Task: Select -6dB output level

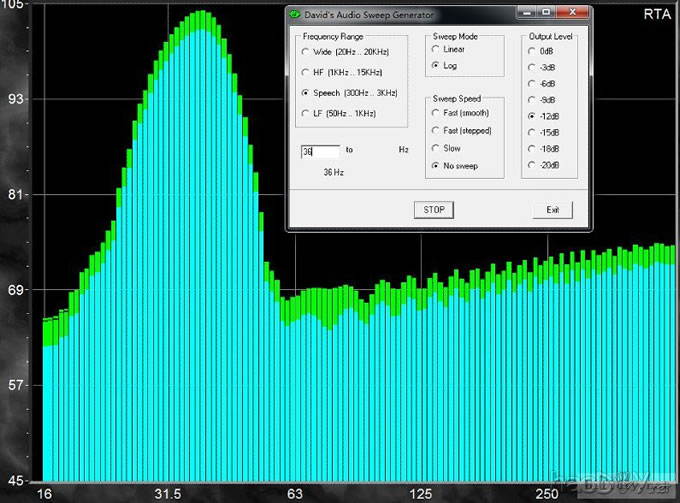Action: (x=531, y=83)
